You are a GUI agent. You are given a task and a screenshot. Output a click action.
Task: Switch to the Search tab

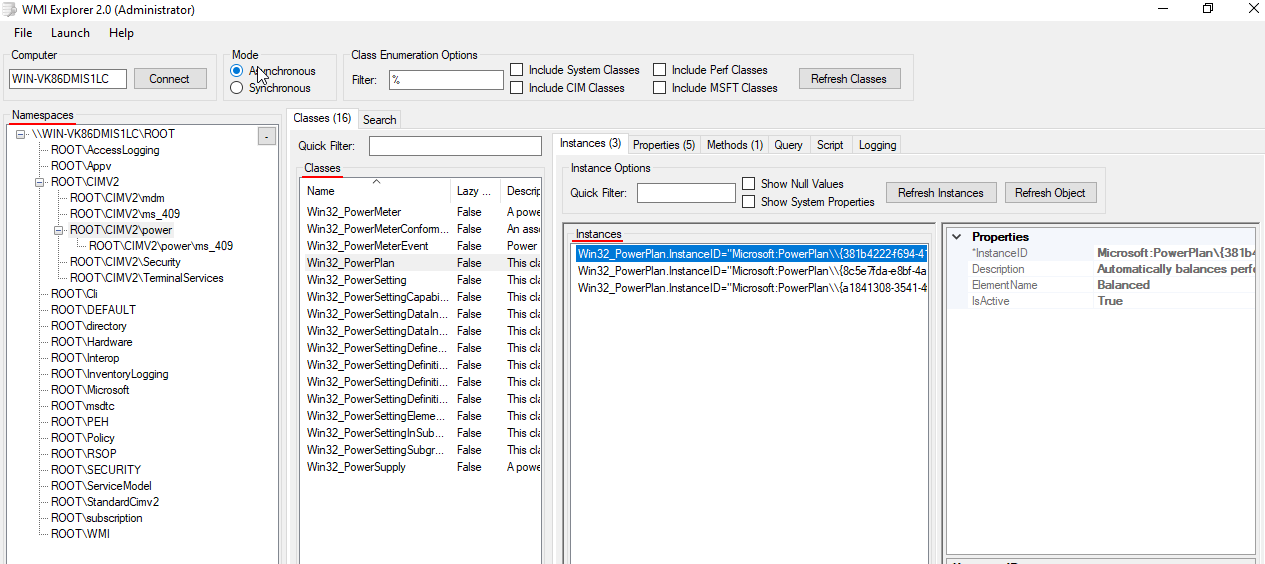379,119
